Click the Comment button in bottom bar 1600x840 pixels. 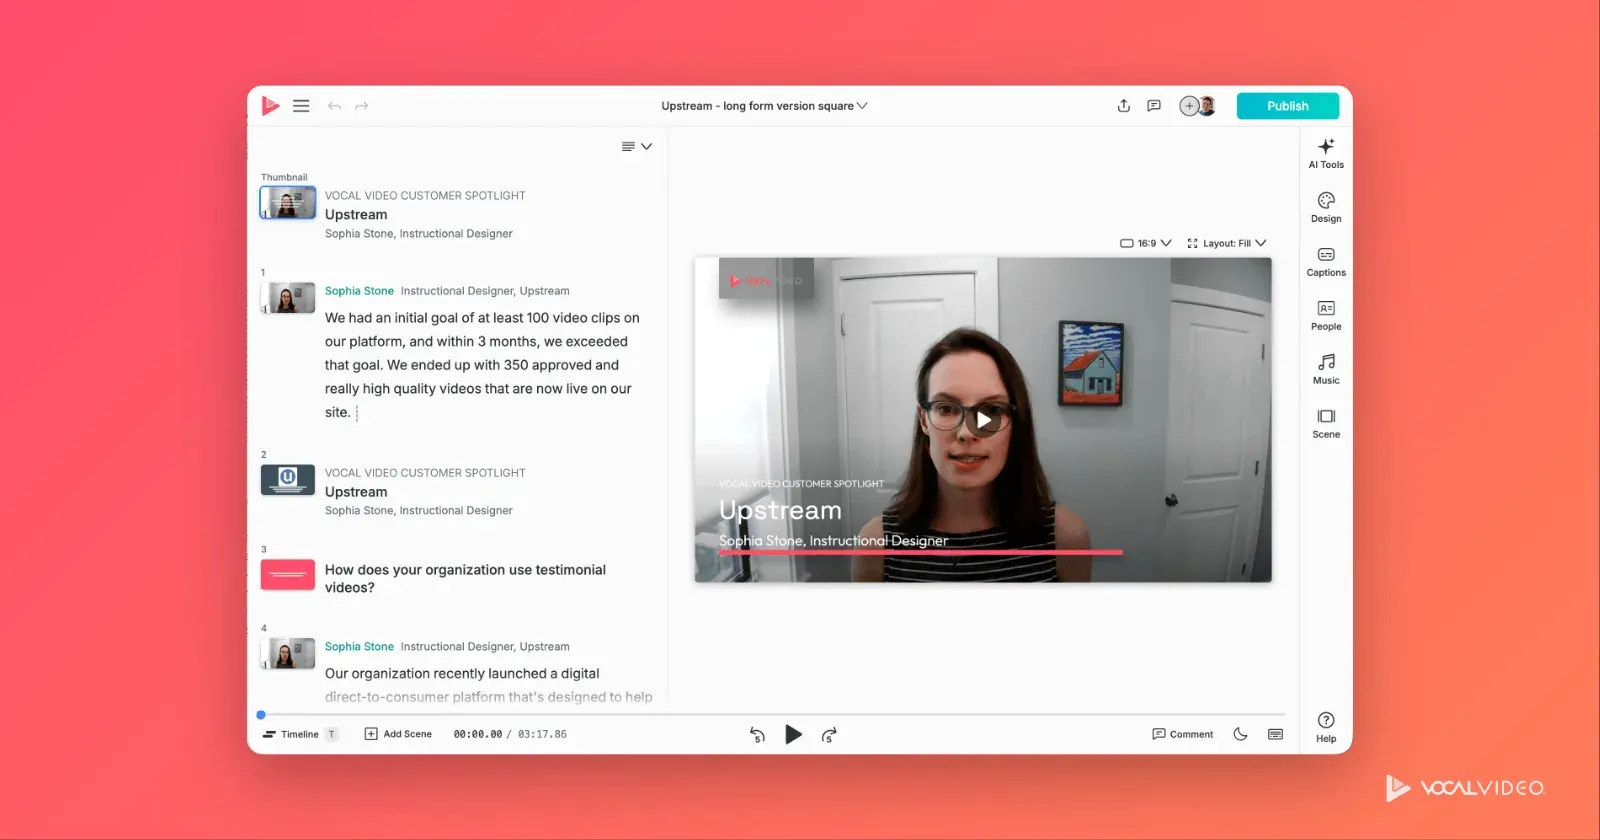[x=1183, y=734]
